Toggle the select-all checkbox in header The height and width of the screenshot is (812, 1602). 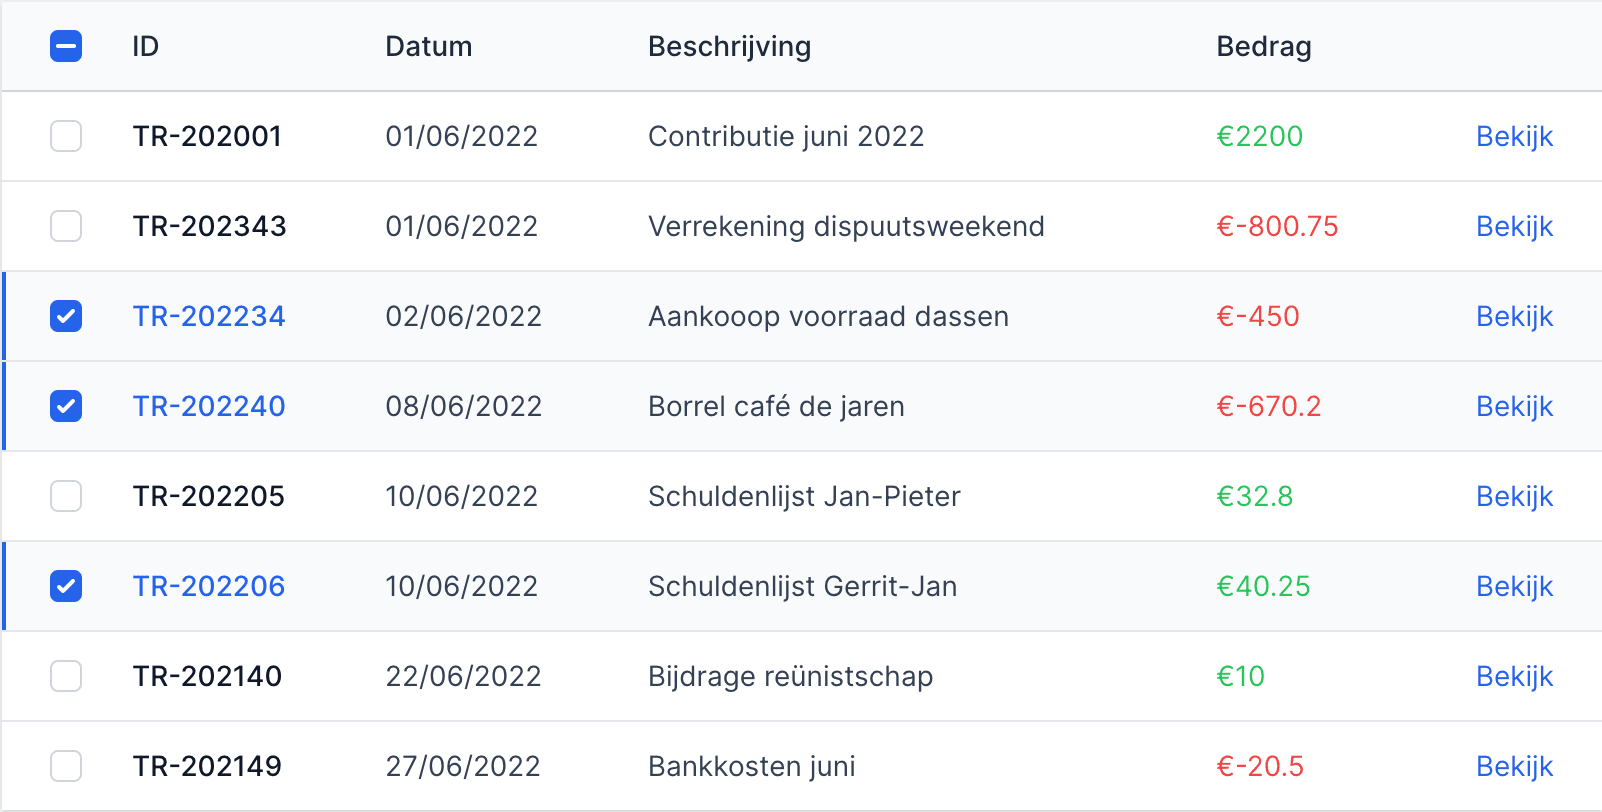[x=66, y=46]
